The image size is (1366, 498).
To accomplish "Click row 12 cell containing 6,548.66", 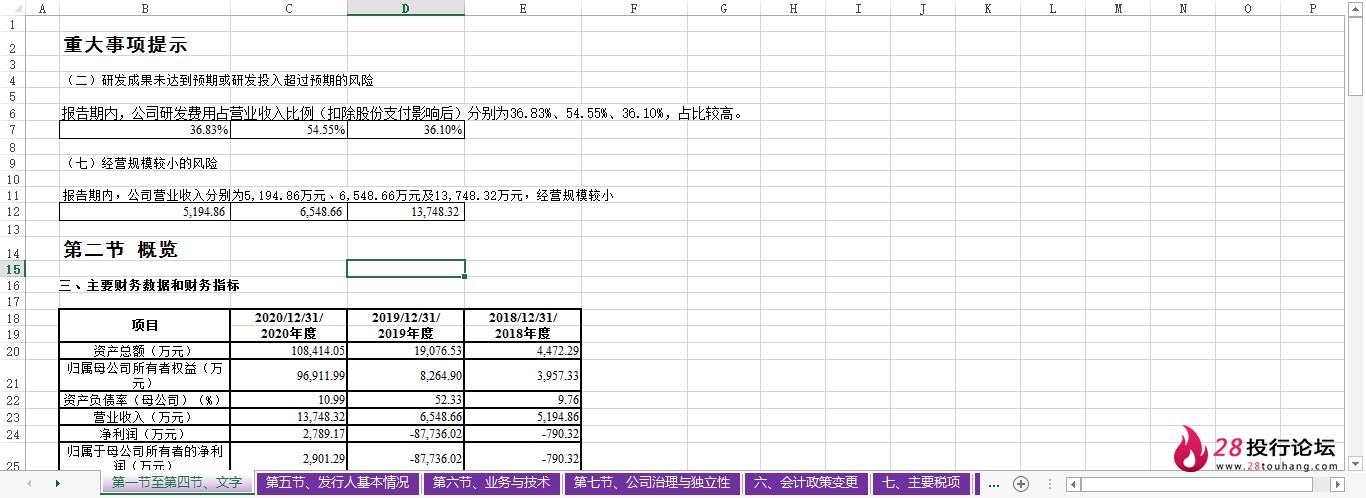I will pos(289,213).
